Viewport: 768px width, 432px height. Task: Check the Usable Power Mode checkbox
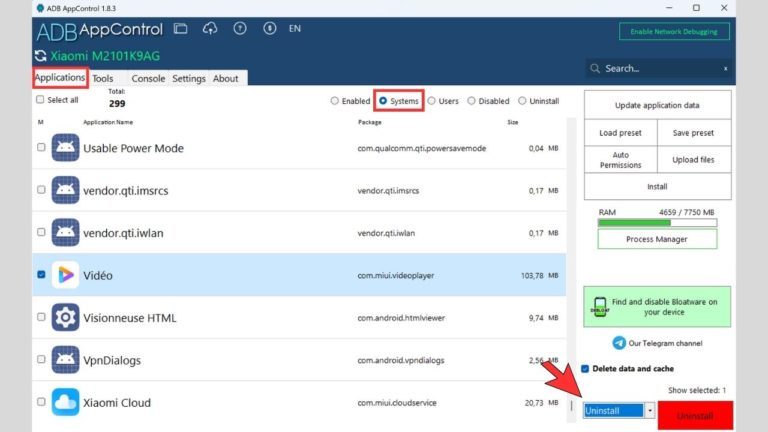click(x=41, y=147)
